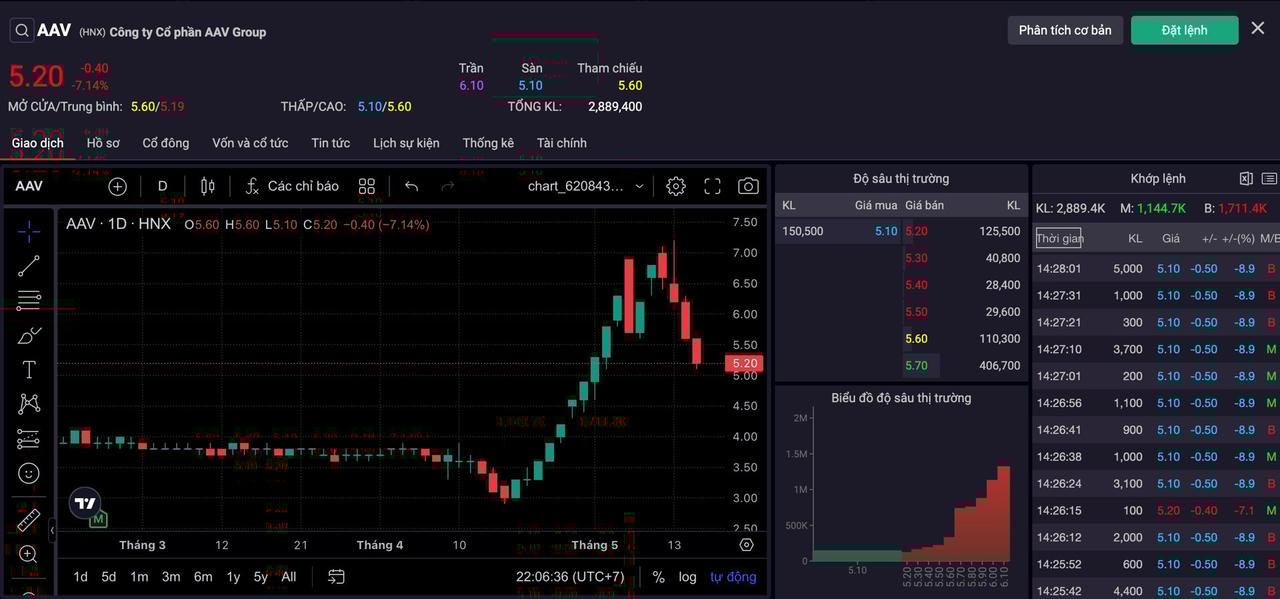Open chart settings gear

tap(676, 186)
